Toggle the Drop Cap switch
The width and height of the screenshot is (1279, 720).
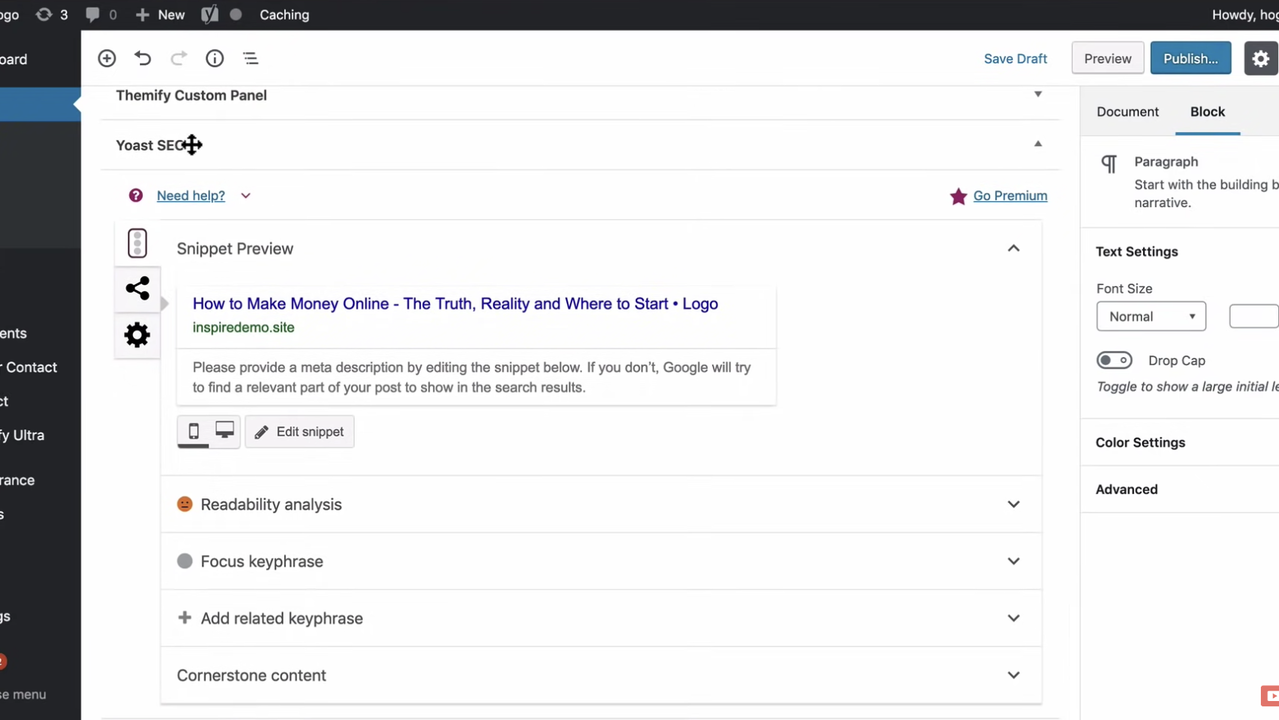[1114, 361]
